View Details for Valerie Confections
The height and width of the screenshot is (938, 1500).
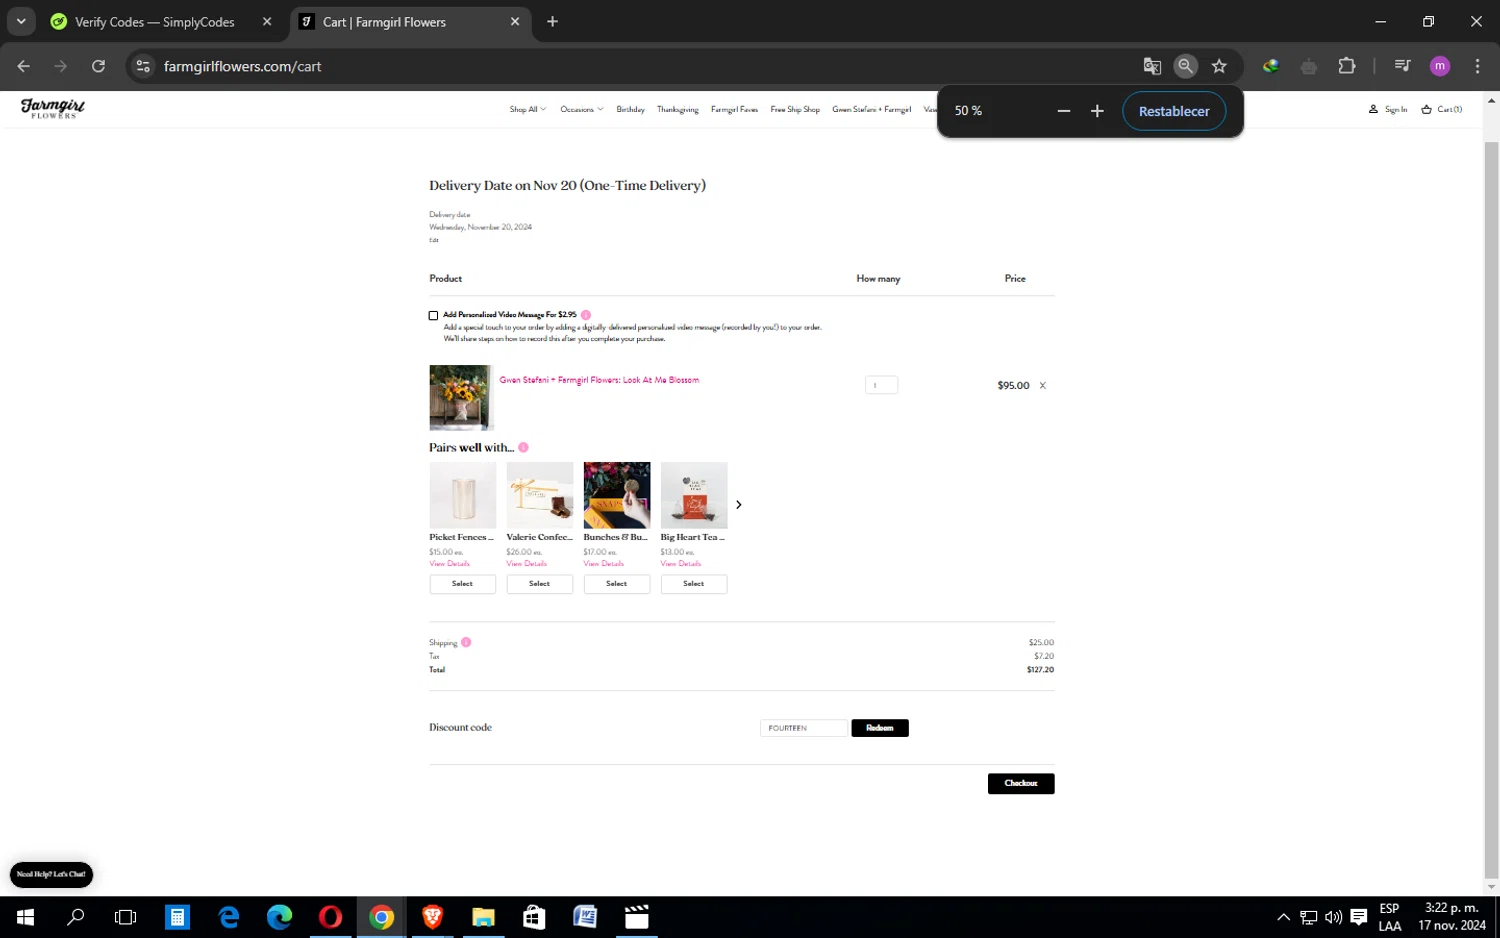(526, 564)
